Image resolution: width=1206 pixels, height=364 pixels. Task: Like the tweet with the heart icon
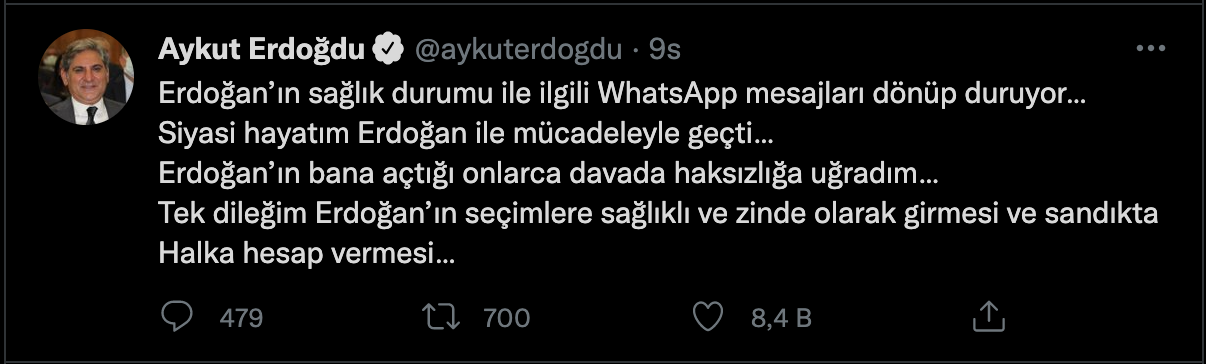707,318
